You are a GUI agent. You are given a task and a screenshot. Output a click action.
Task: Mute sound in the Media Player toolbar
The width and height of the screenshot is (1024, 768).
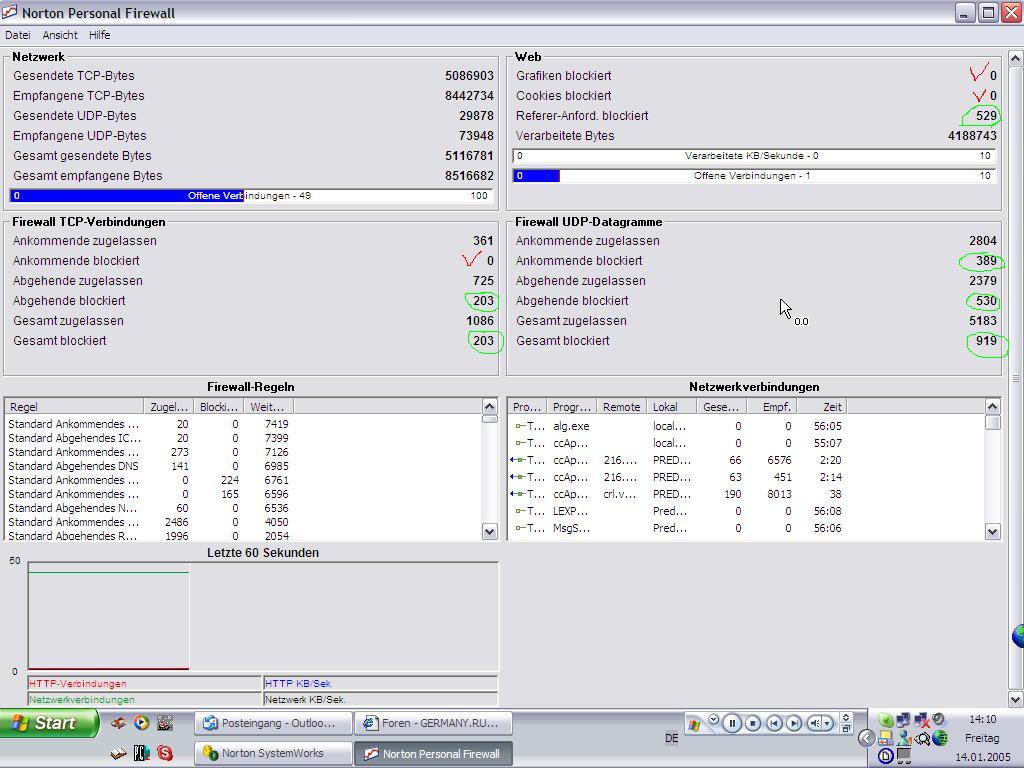pos(814,723)
